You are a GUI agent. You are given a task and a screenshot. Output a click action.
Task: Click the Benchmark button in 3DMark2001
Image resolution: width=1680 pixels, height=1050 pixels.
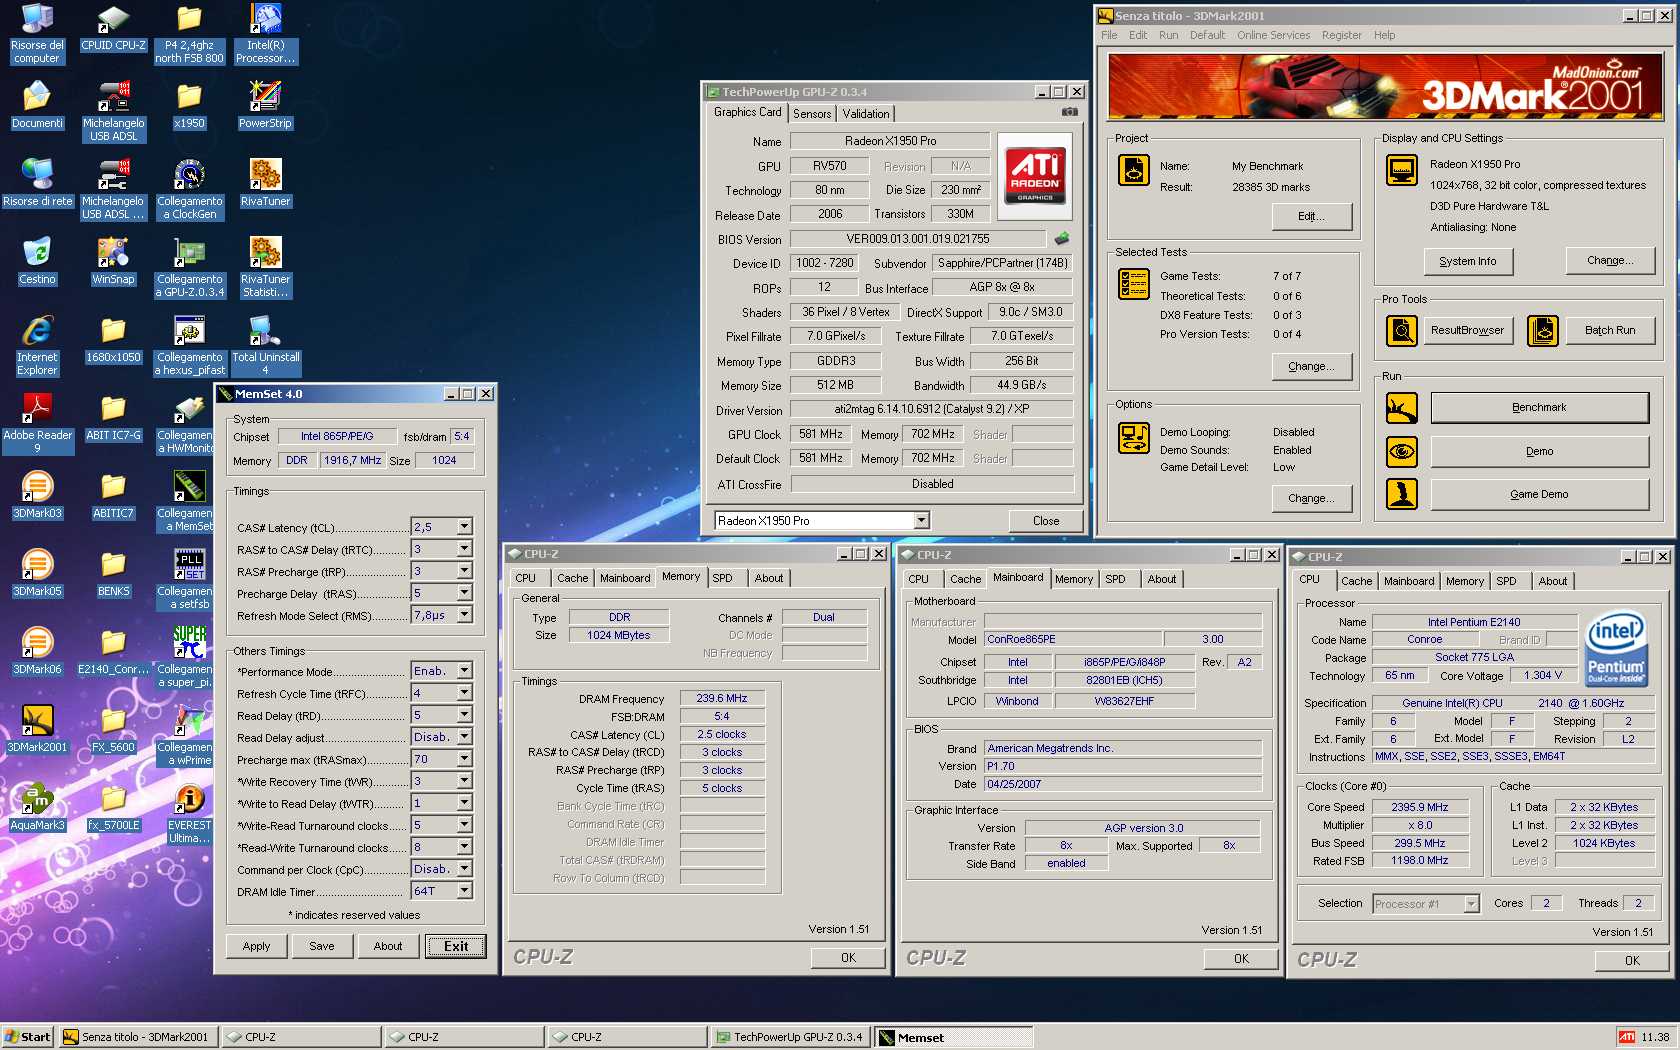point(1539,408)
